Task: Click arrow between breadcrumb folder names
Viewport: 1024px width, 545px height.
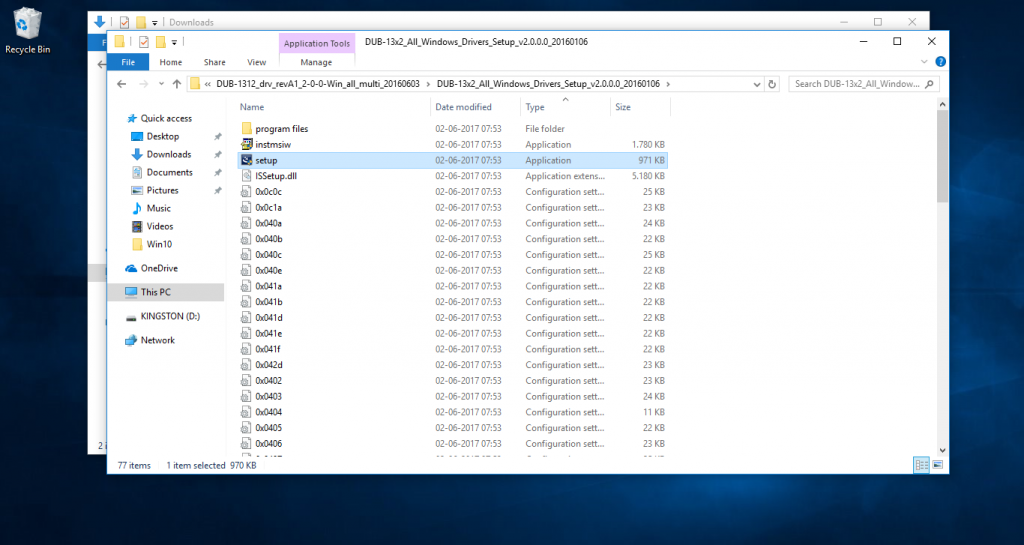Action: (428, 84)
